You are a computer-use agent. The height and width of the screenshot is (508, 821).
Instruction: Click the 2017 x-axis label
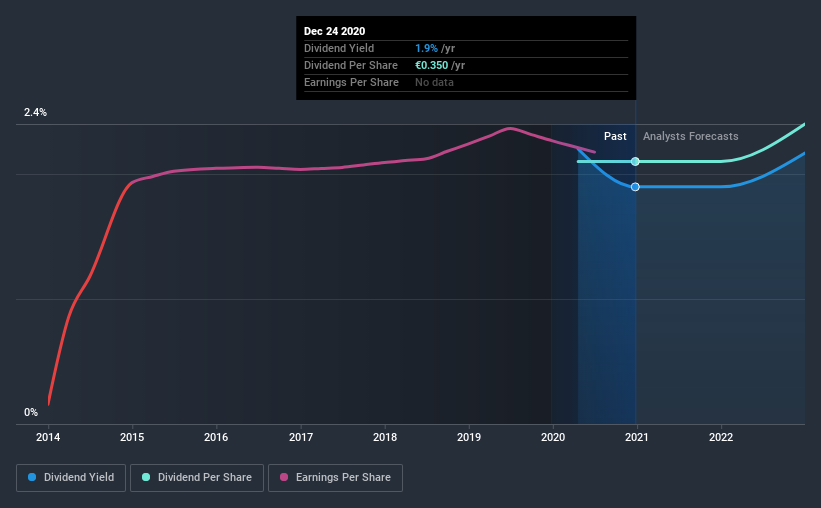click(301, 437)
